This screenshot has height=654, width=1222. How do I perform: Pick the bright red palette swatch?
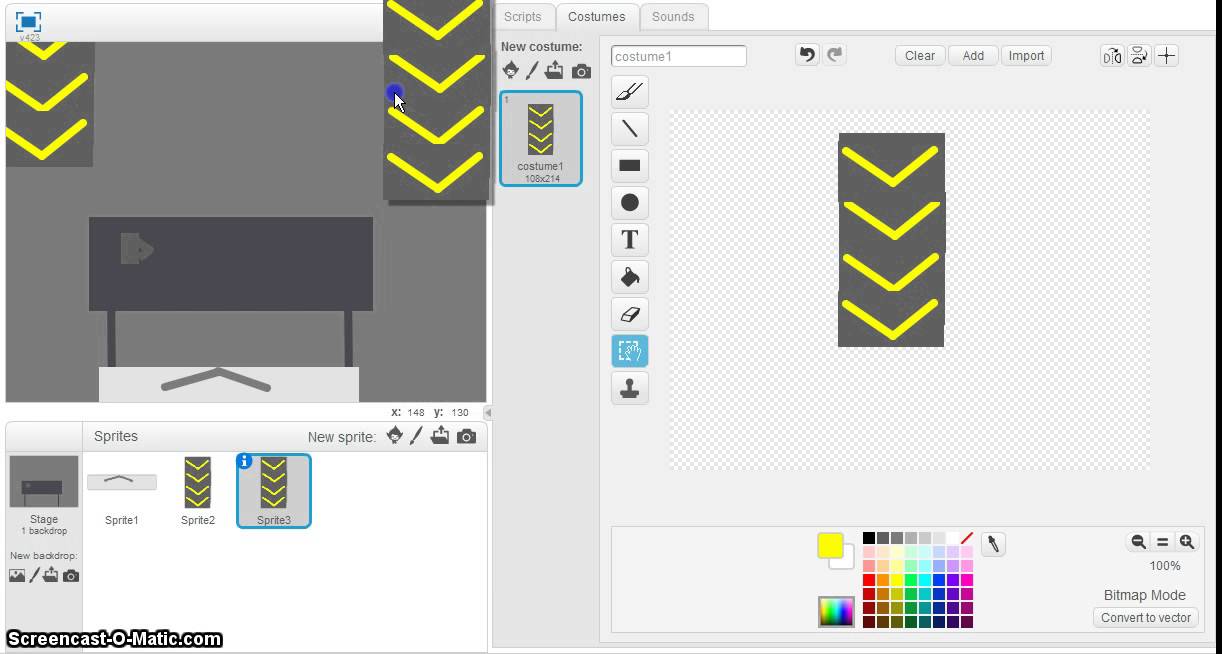869,580
